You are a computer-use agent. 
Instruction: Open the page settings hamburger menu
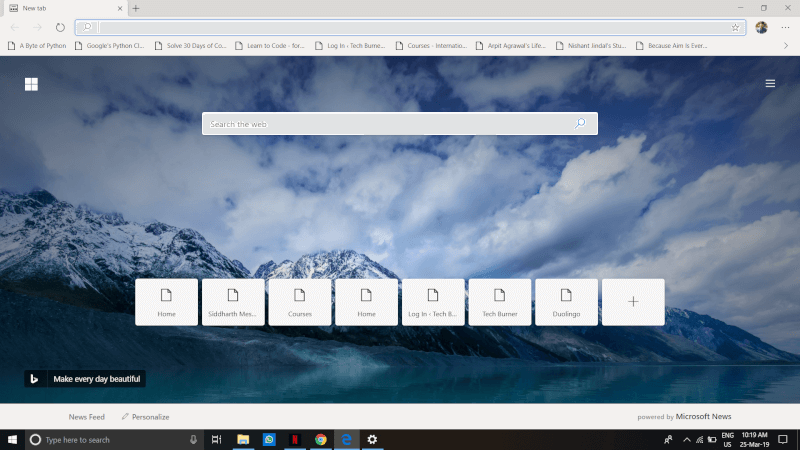[x=770, y=83]
